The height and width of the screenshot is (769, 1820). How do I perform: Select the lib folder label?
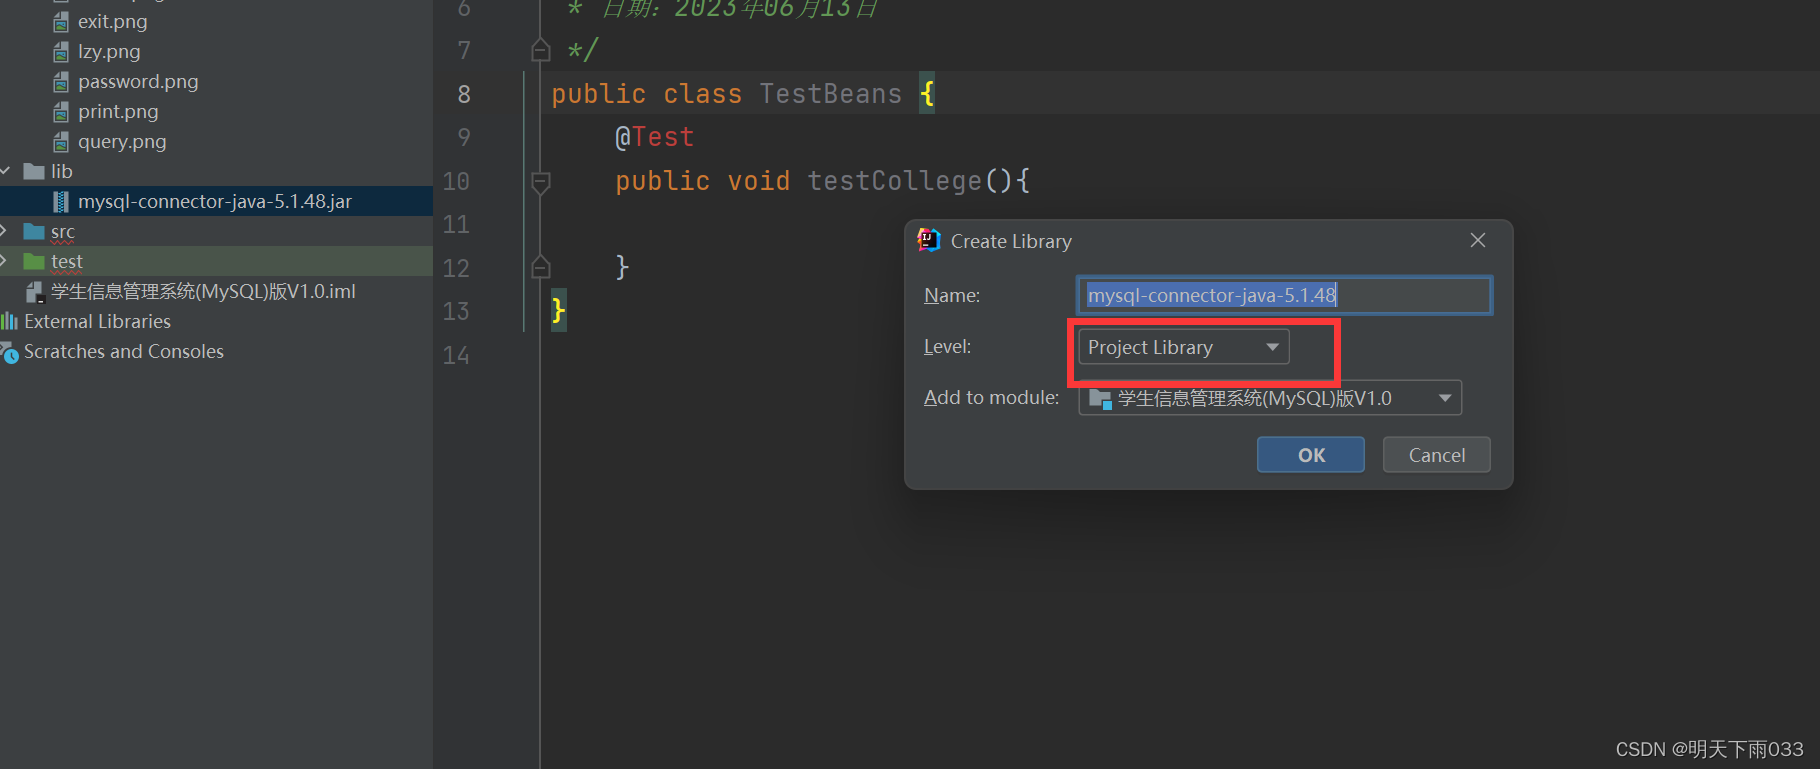[62, 172]
